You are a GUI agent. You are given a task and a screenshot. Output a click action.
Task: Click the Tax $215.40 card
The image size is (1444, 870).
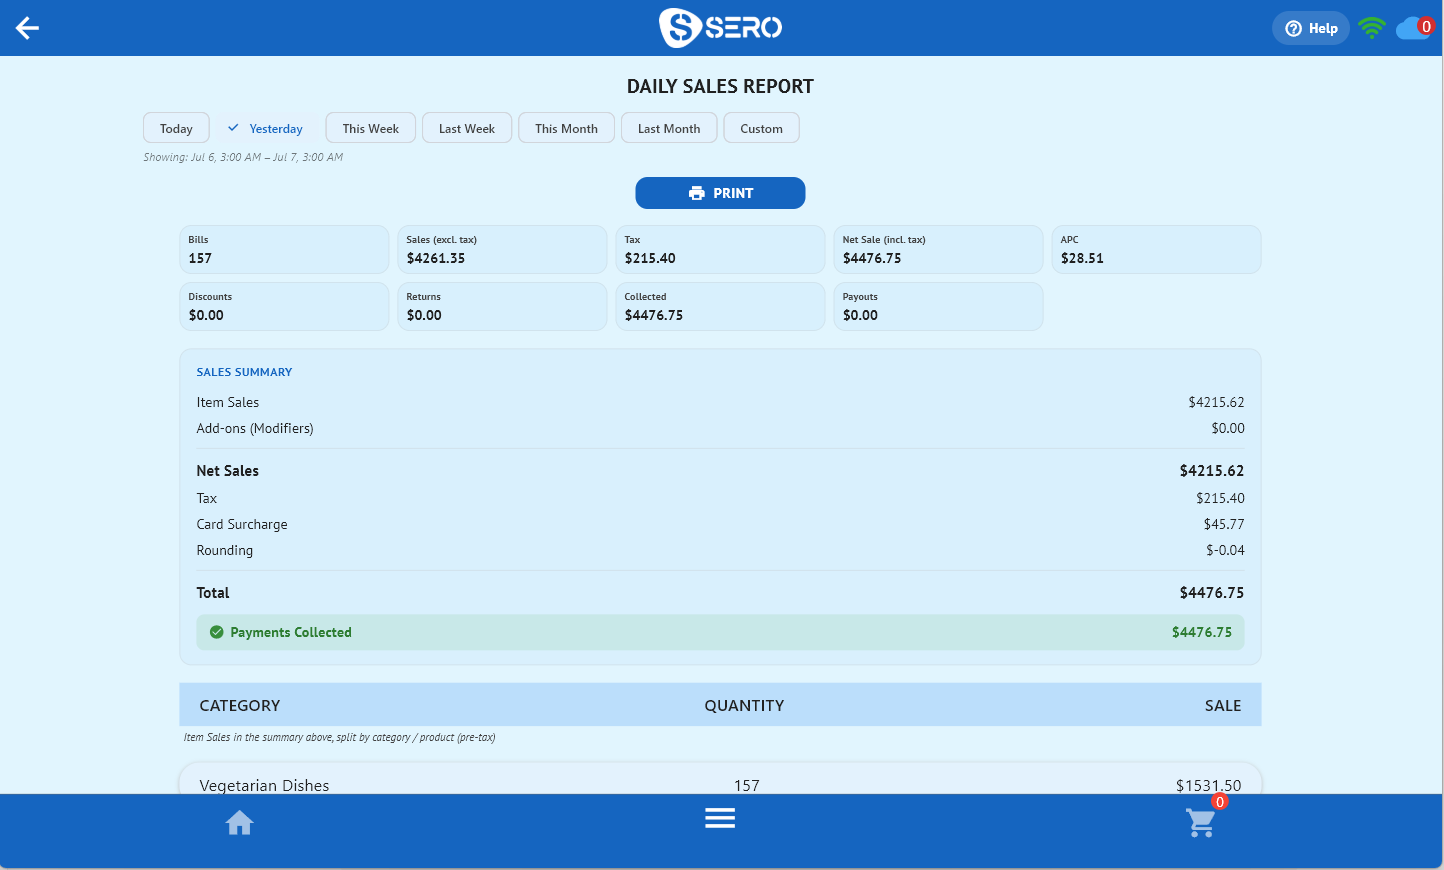pyautogui.click(x=720, y=249)
